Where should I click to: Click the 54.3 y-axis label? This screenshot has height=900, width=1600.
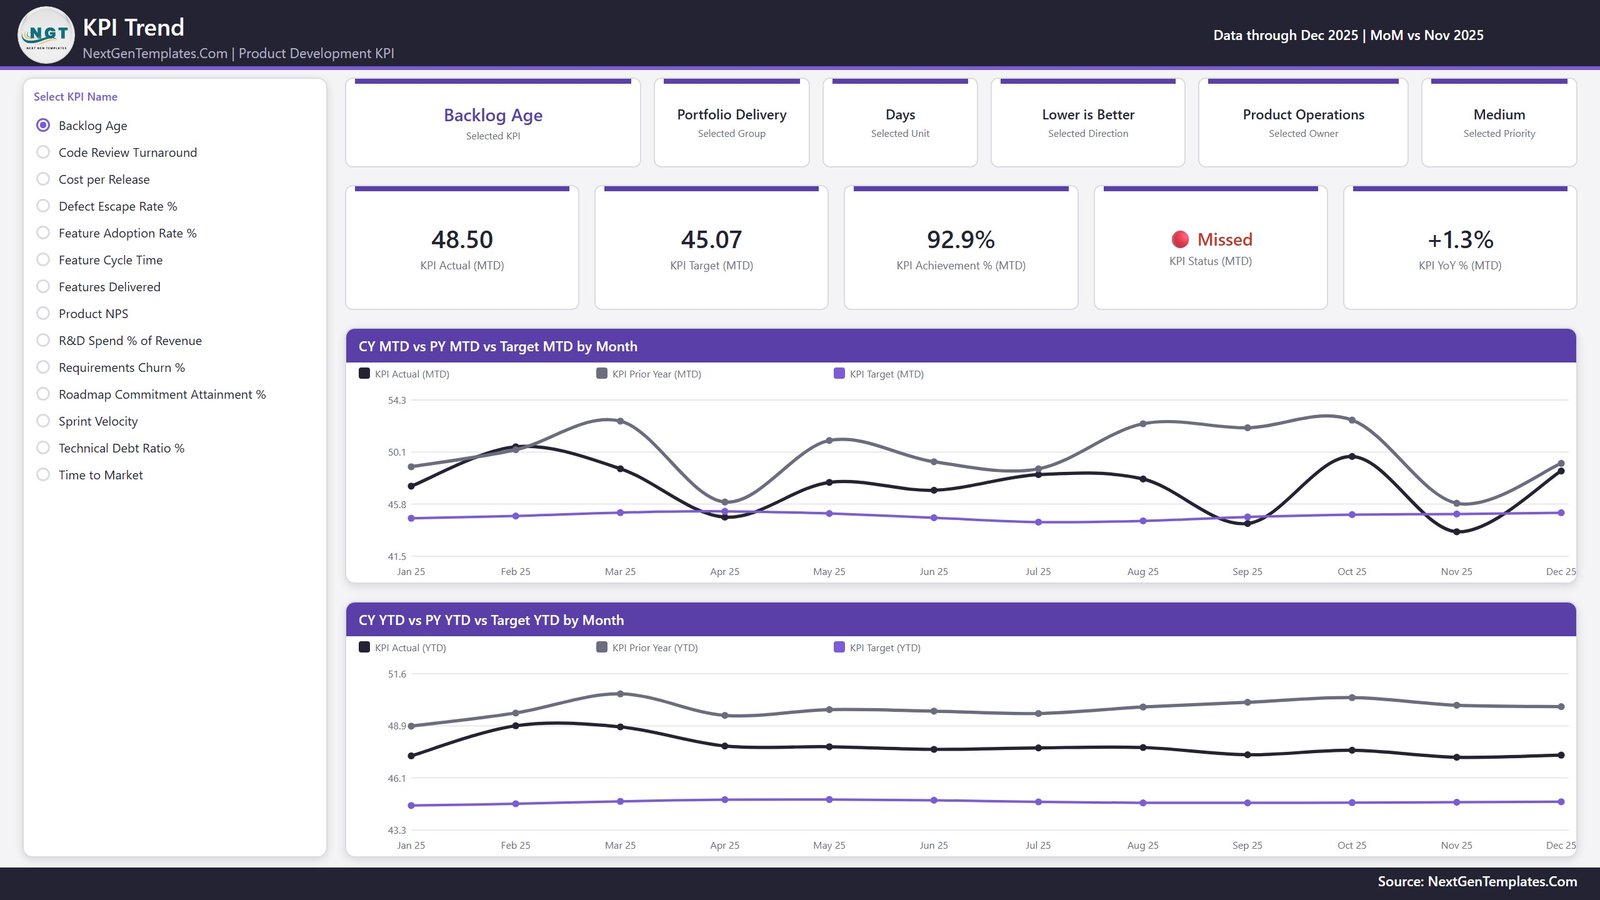click(x=397, y=400)
